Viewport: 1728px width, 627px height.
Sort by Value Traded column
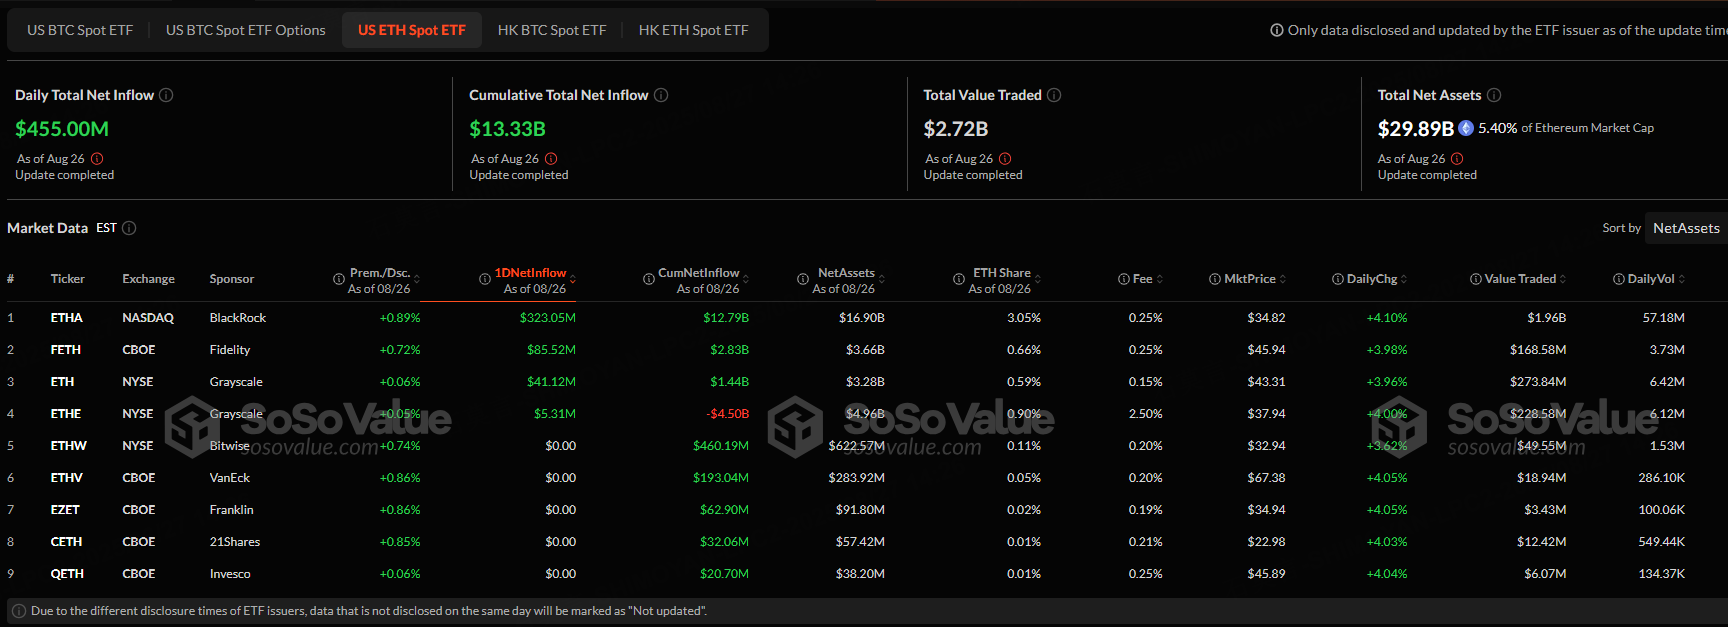pos(1520,279)
